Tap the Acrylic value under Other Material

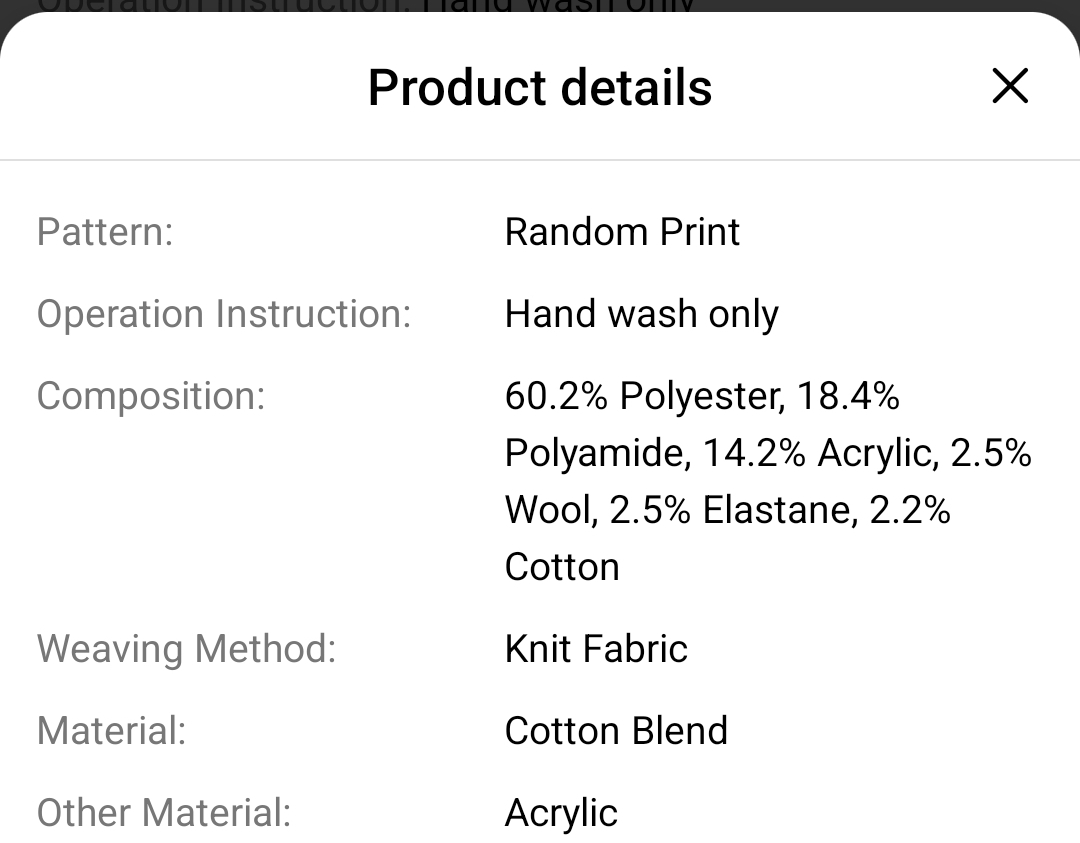pos(561,814)
